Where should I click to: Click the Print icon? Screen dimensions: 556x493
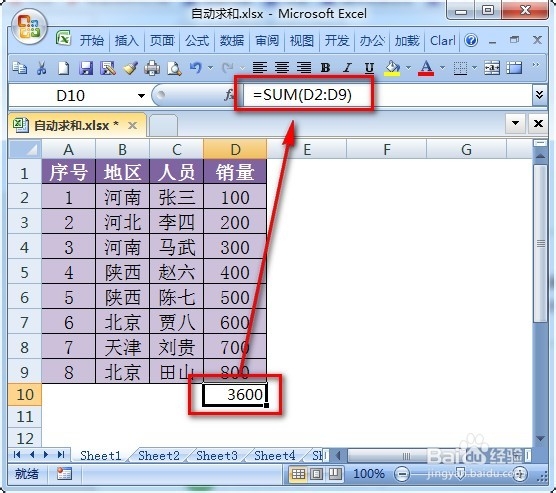[152, 67]
